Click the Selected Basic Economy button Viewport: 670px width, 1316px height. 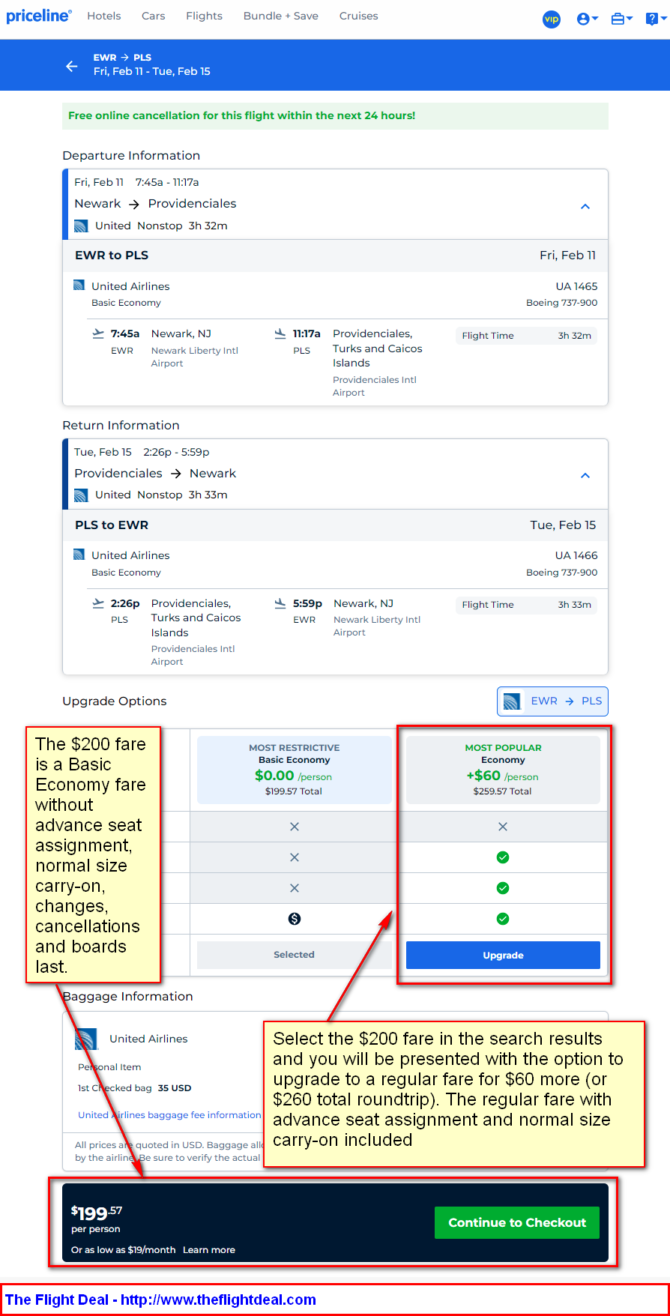(294, 955)
